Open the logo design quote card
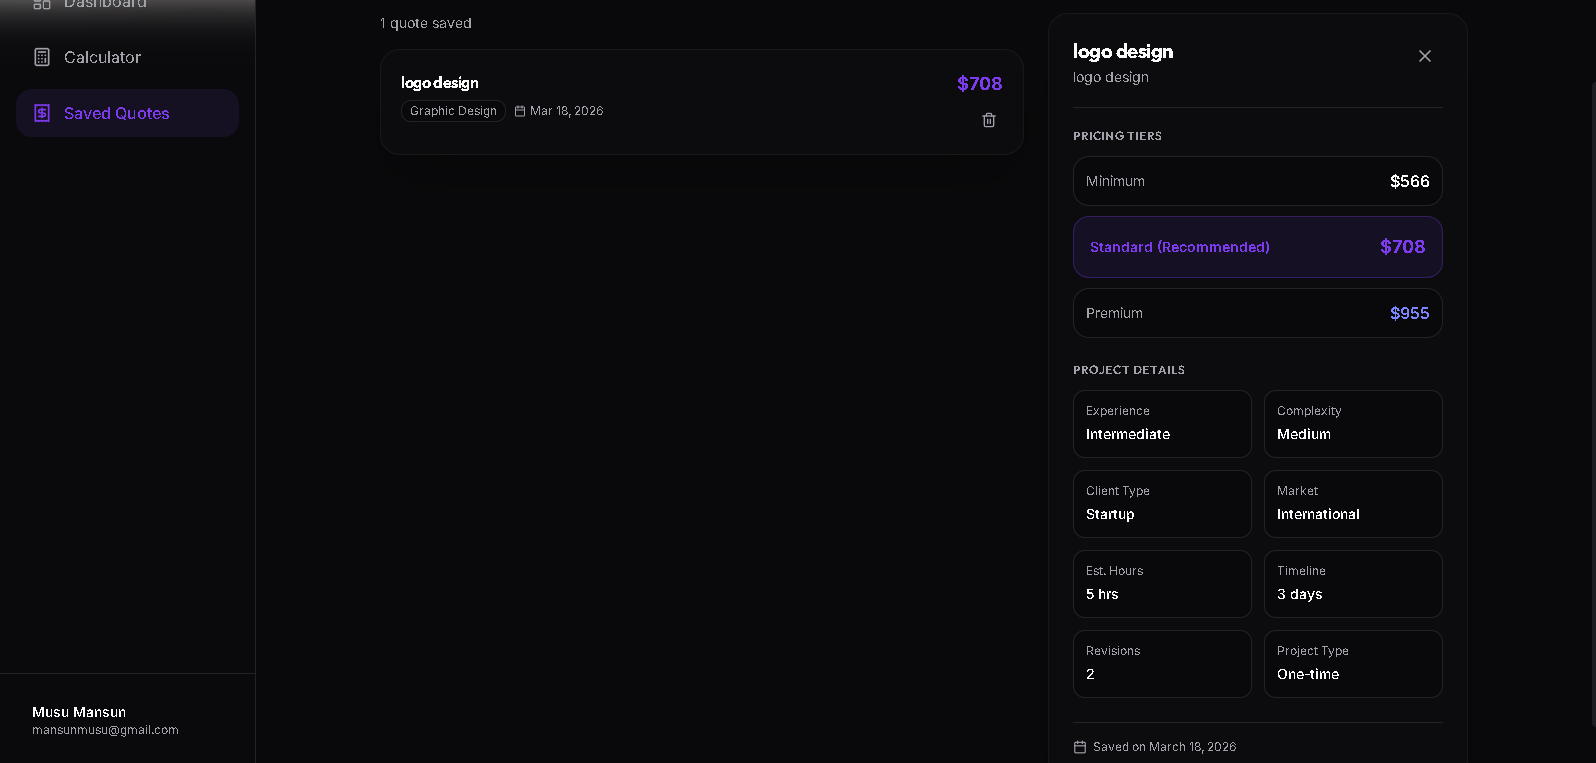Viewport: 1596px width, 763px height. [701, 102]
